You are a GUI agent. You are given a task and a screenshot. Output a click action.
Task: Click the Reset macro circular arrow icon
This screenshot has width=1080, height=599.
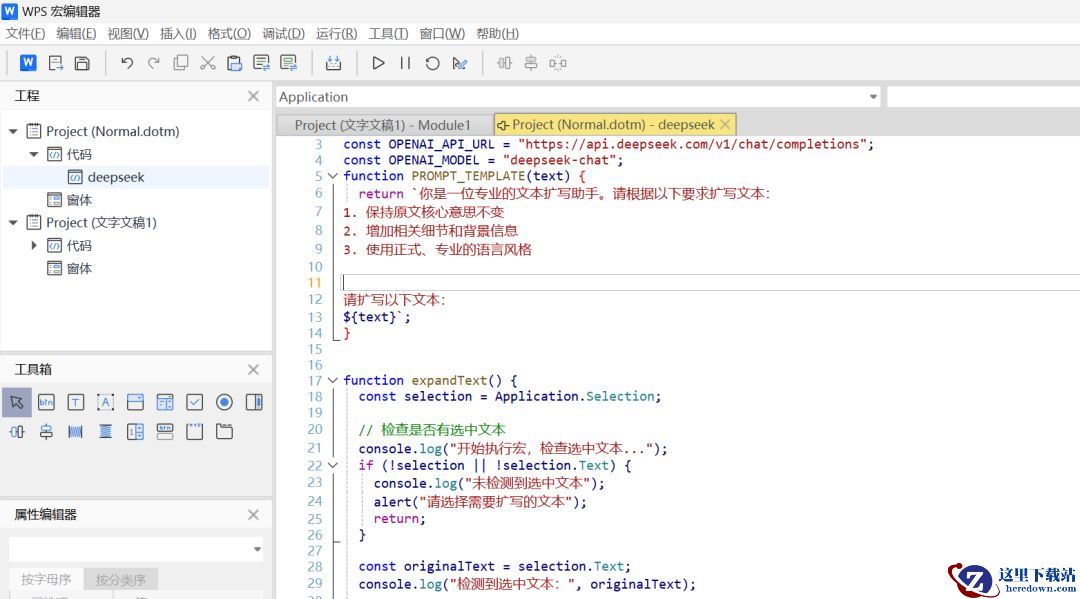[432, 63]
